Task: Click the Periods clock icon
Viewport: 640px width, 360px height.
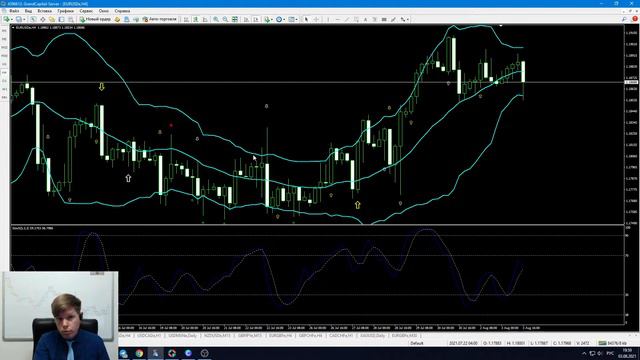Action: click(x=279, y=19)
